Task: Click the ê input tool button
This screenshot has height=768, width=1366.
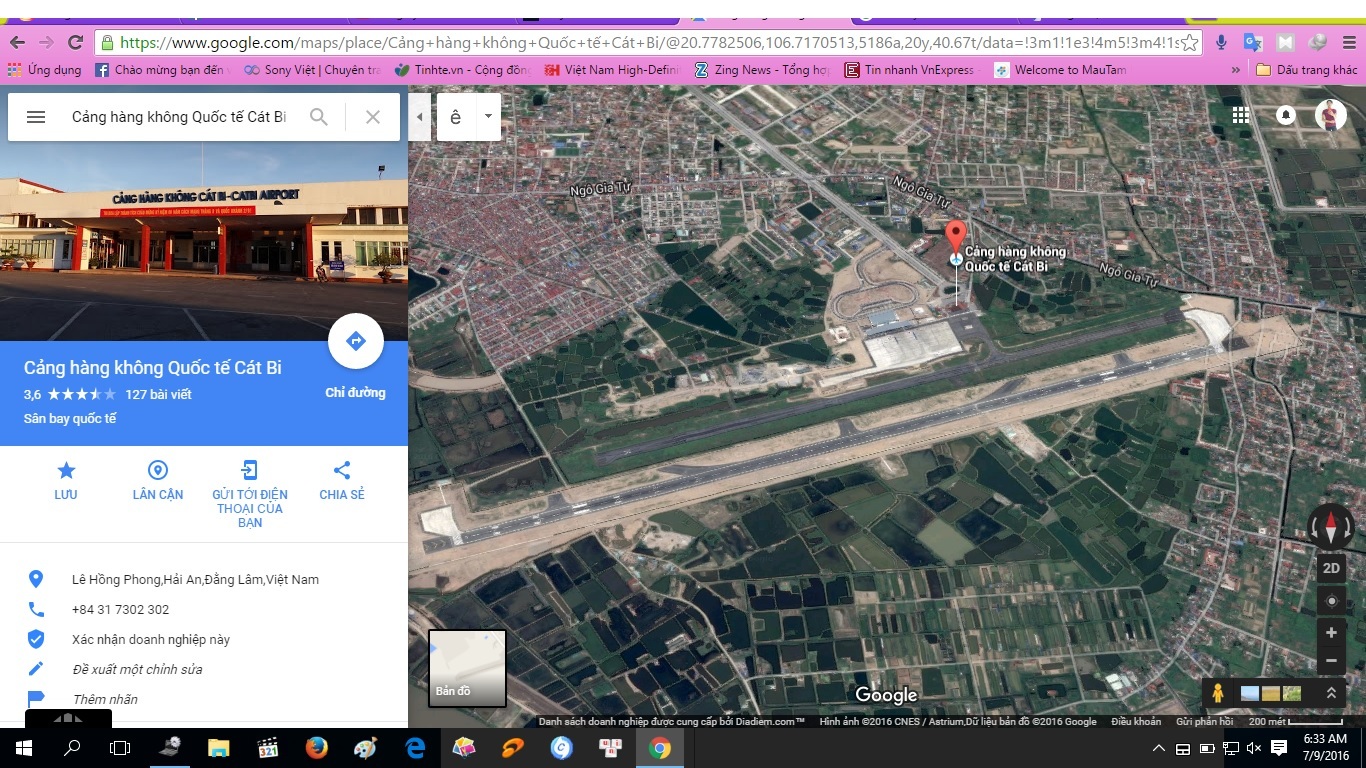Action: [x=456, y=117]
